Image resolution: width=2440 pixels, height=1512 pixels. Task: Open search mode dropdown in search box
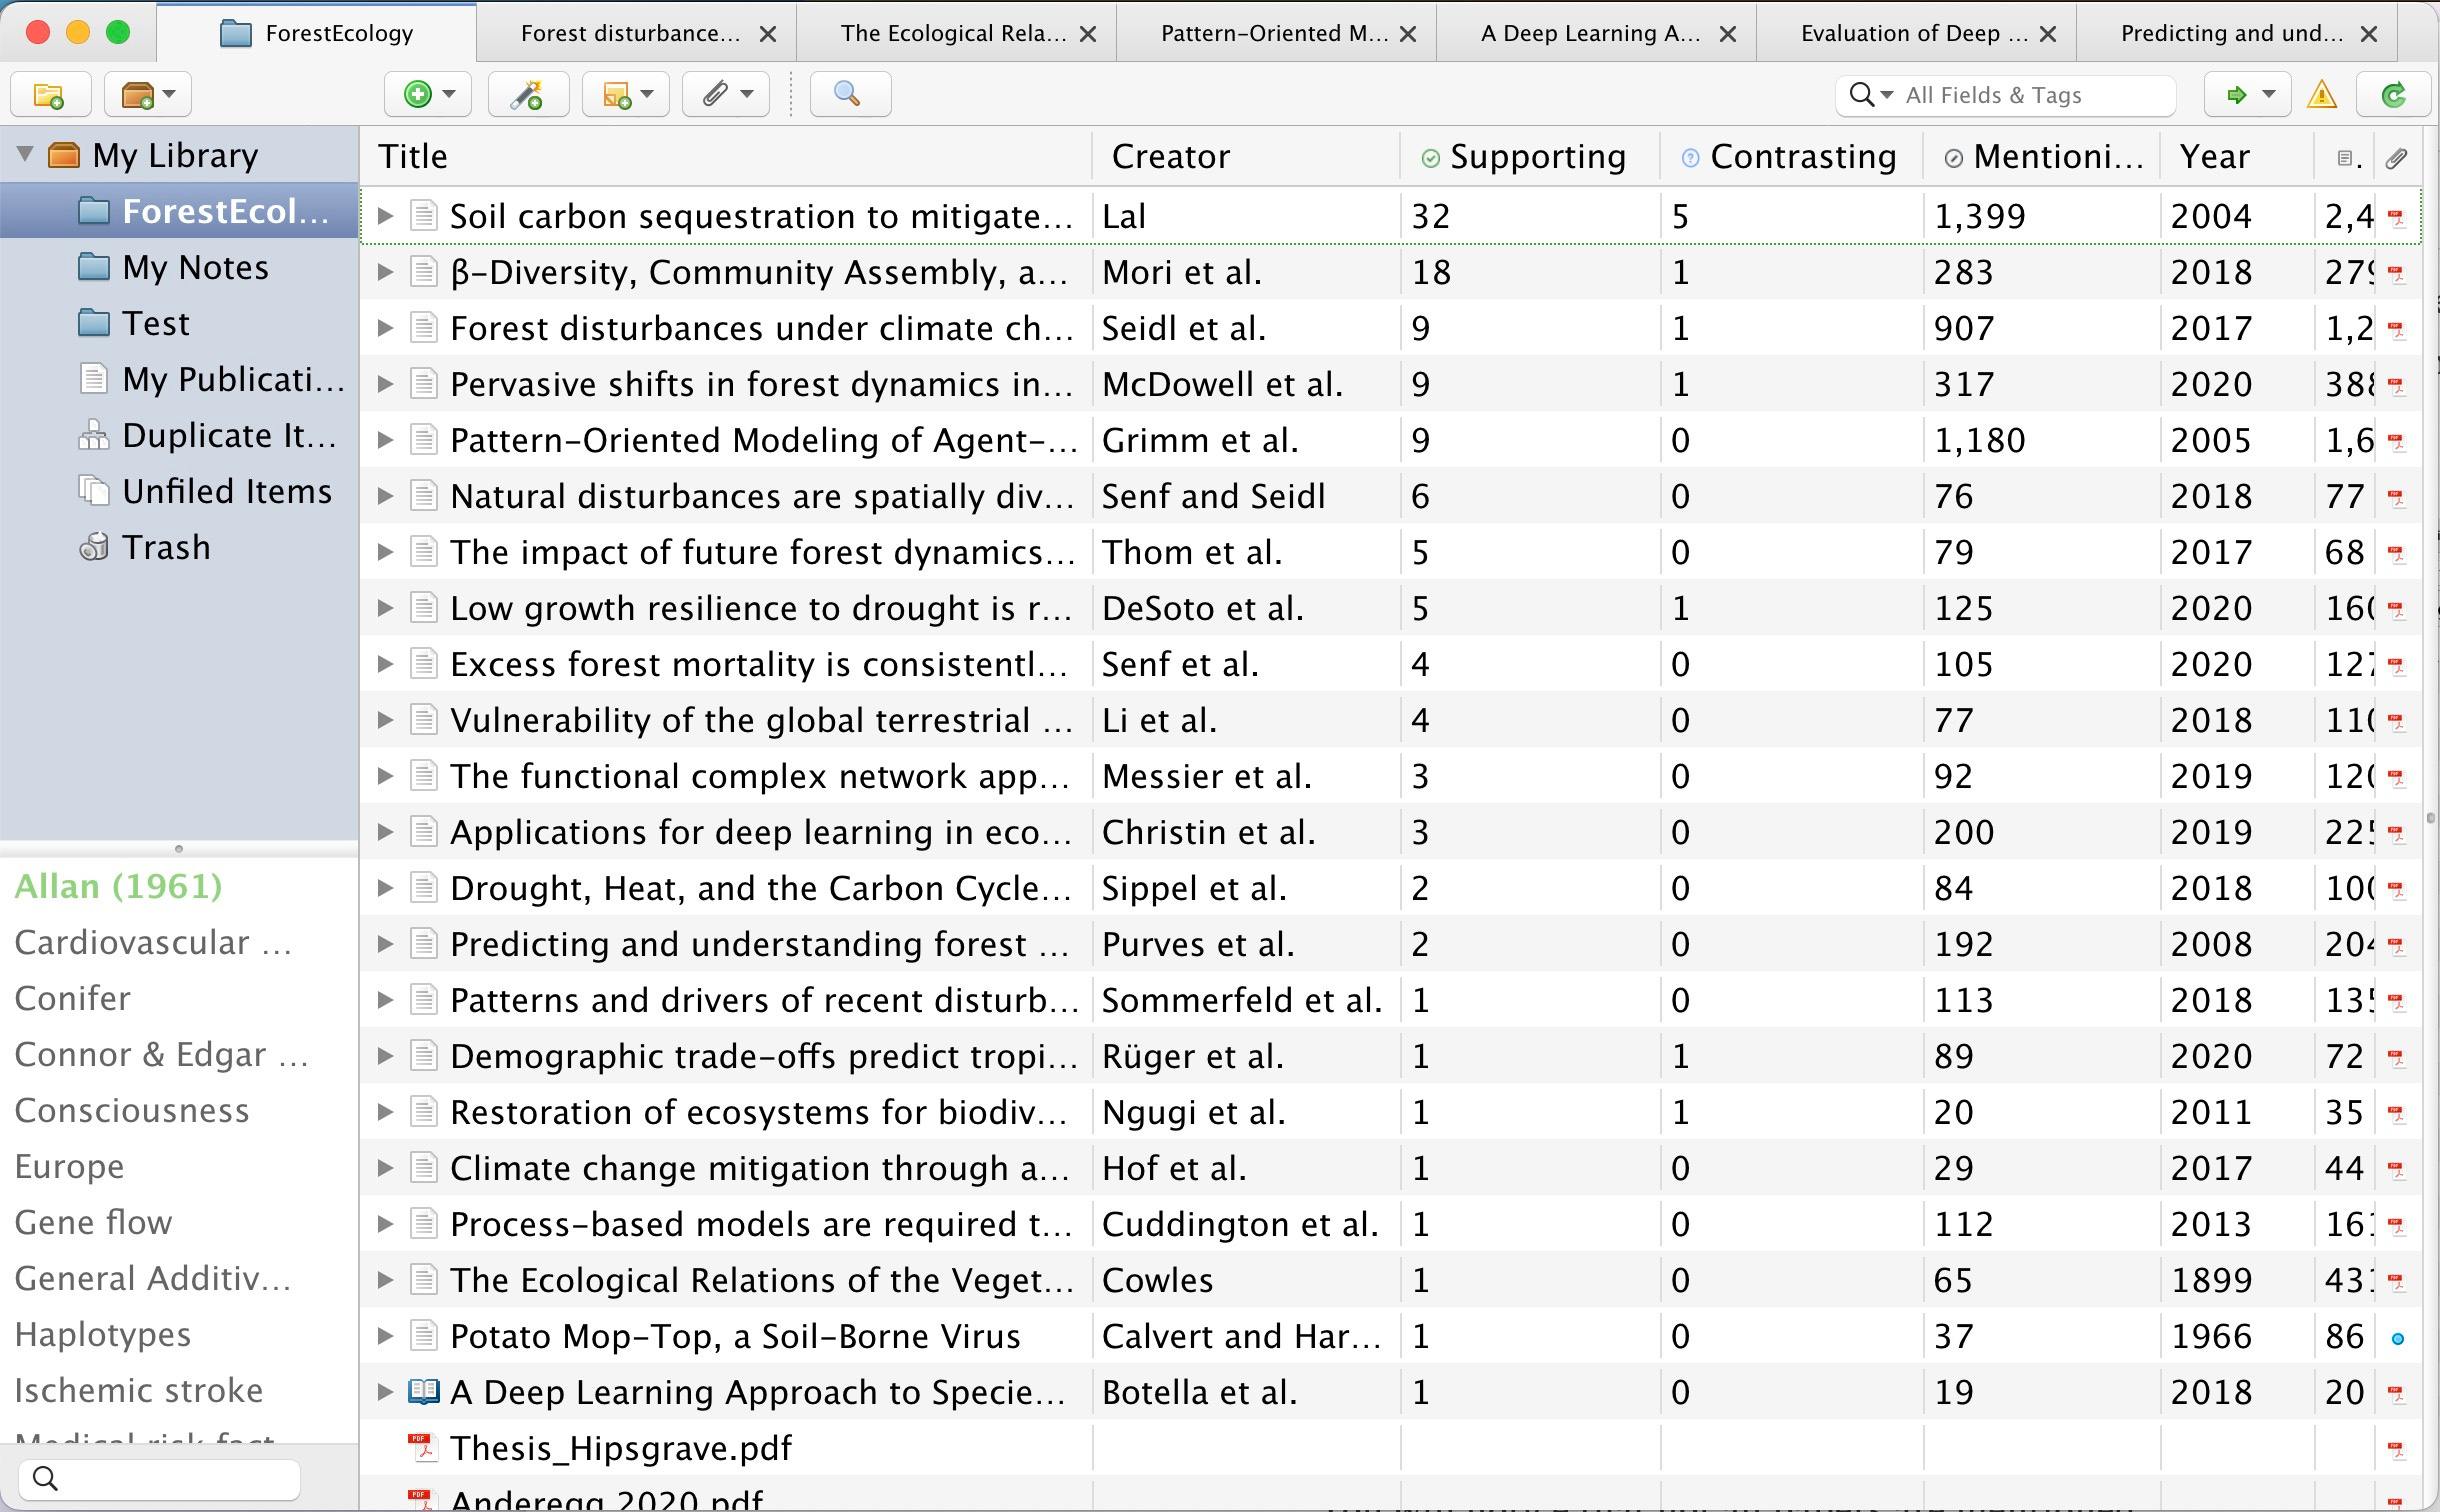[x=1871, y=95]
